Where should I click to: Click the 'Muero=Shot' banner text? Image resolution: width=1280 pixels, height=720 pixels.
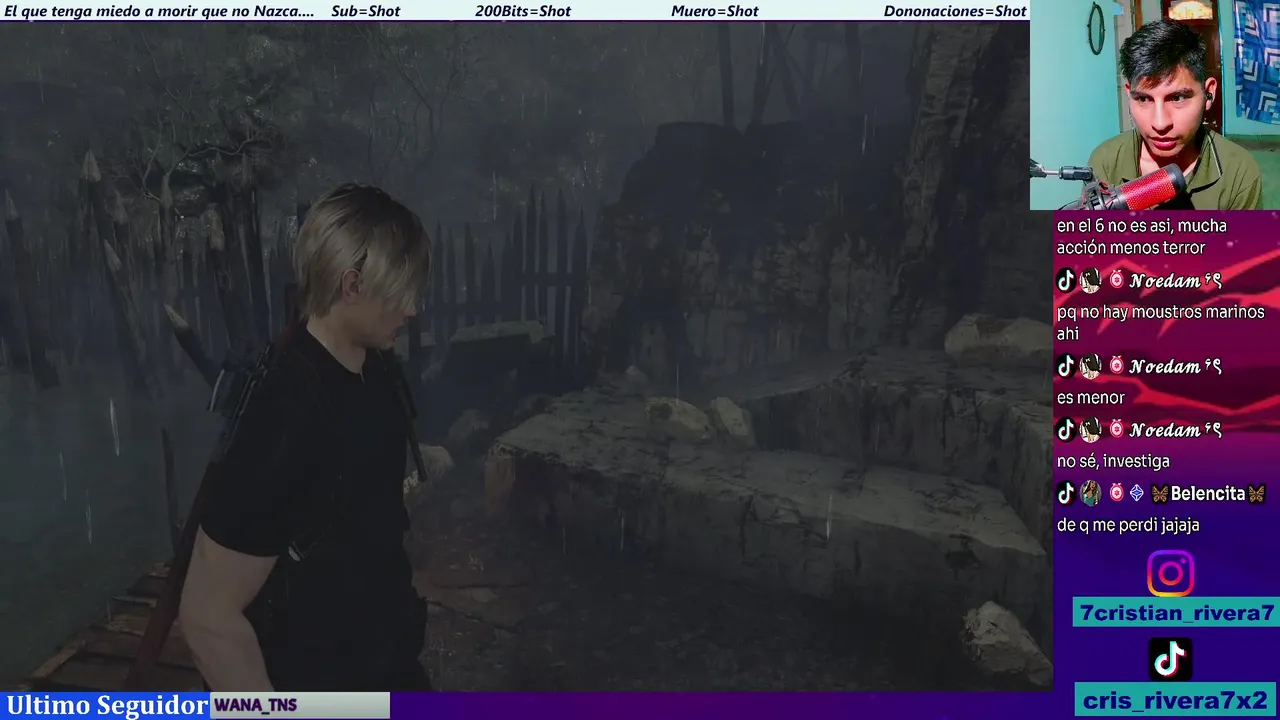[x=715, y=11]
